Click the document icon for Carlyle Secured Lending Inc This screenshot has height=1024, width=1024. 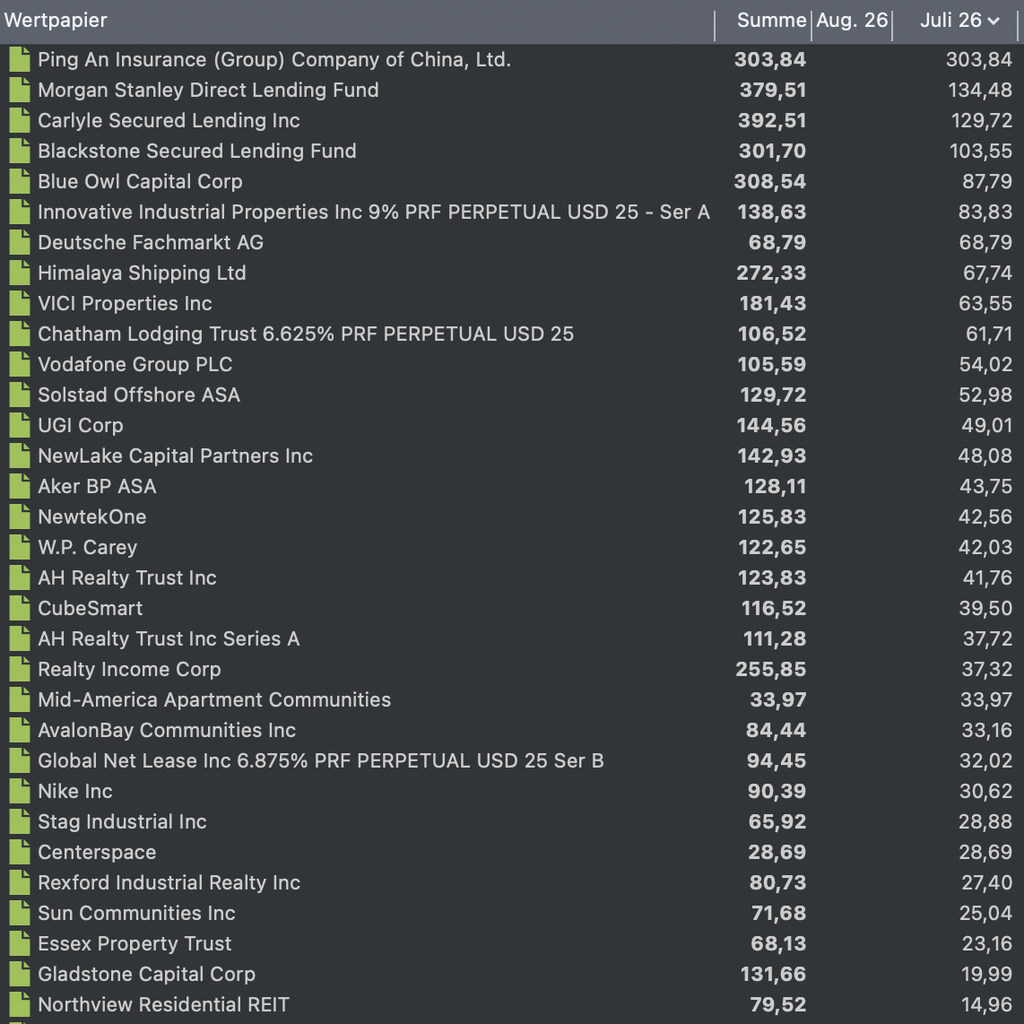coord(20,121)
